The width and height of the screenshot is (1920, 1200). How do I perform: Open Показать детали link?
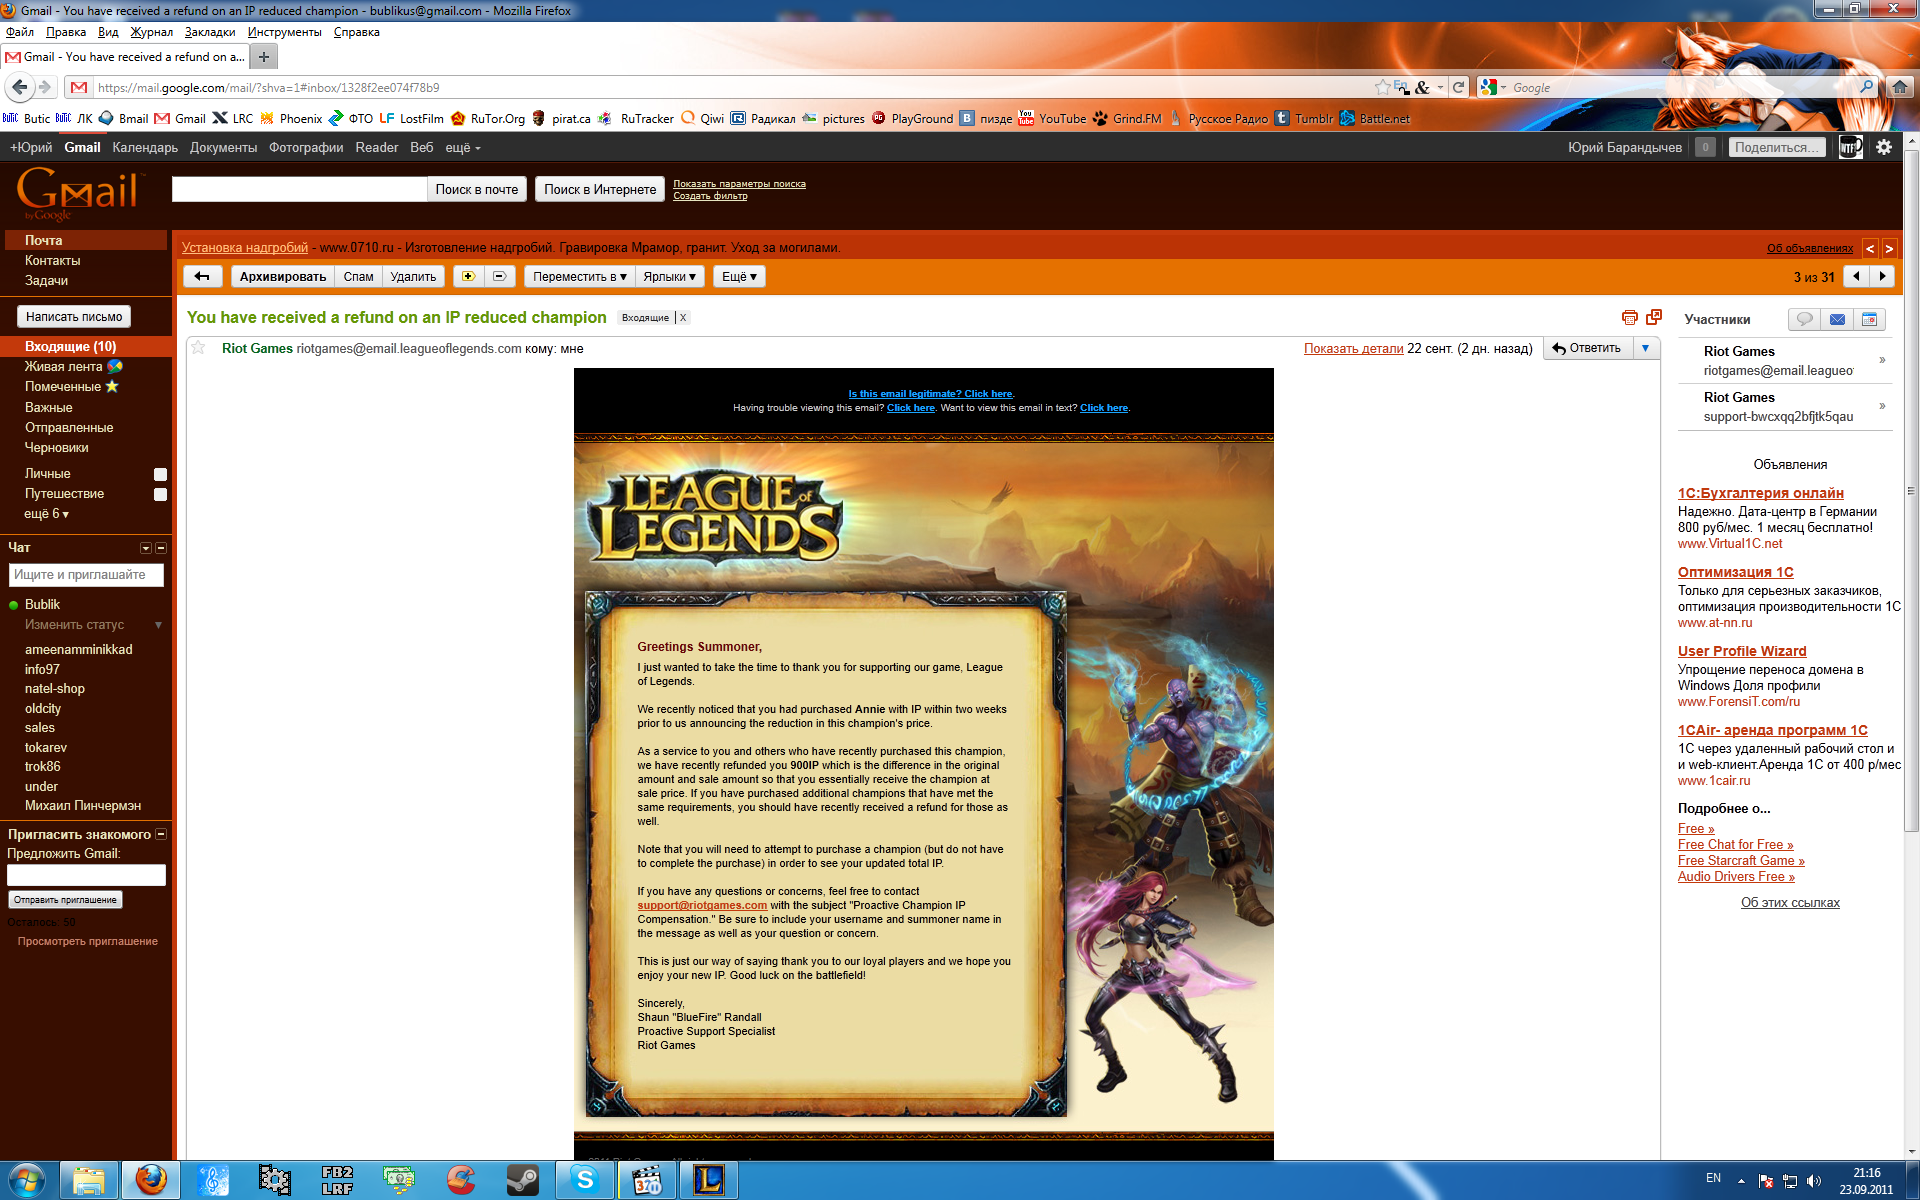(1353, 348)
